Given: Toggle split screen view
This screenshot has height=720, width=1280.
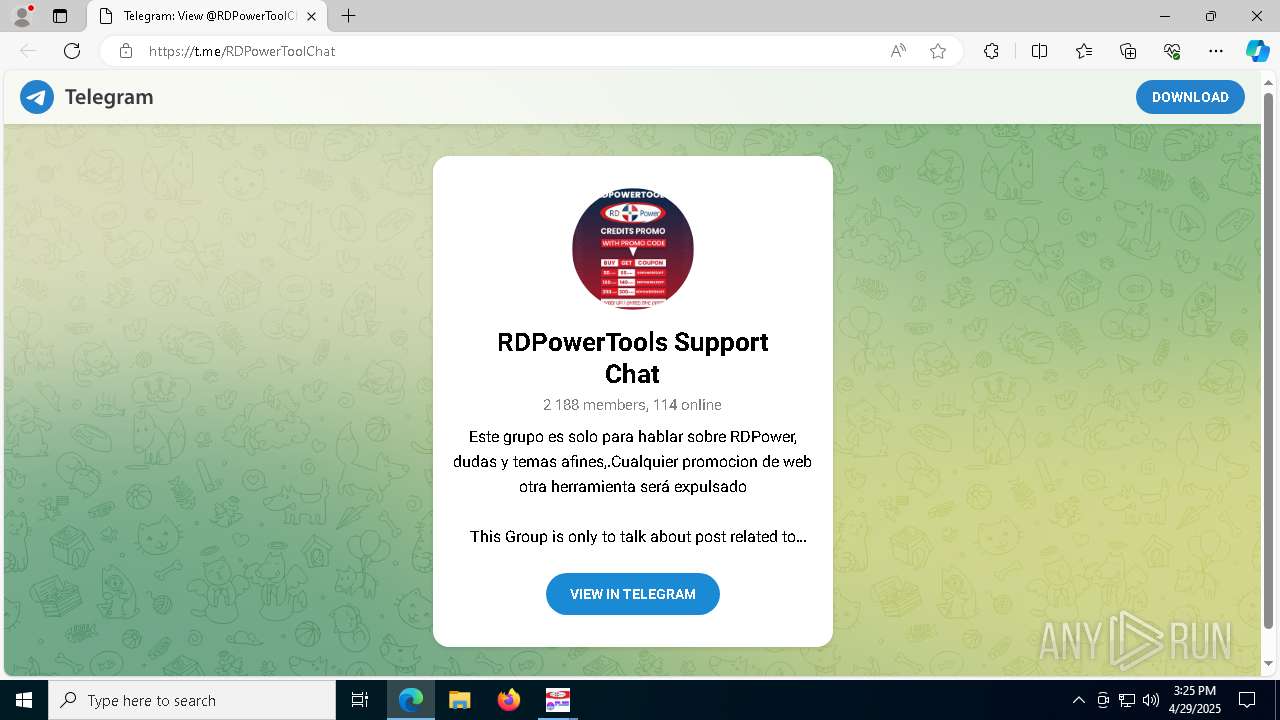Looking at the screenshot, I should [1039, 51].
